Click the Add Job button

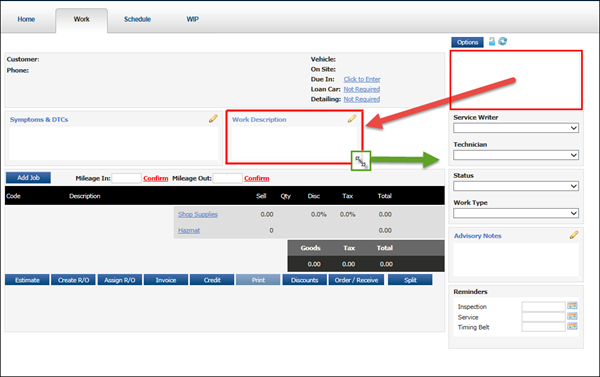pyautogui.click(x=28, y=178)
